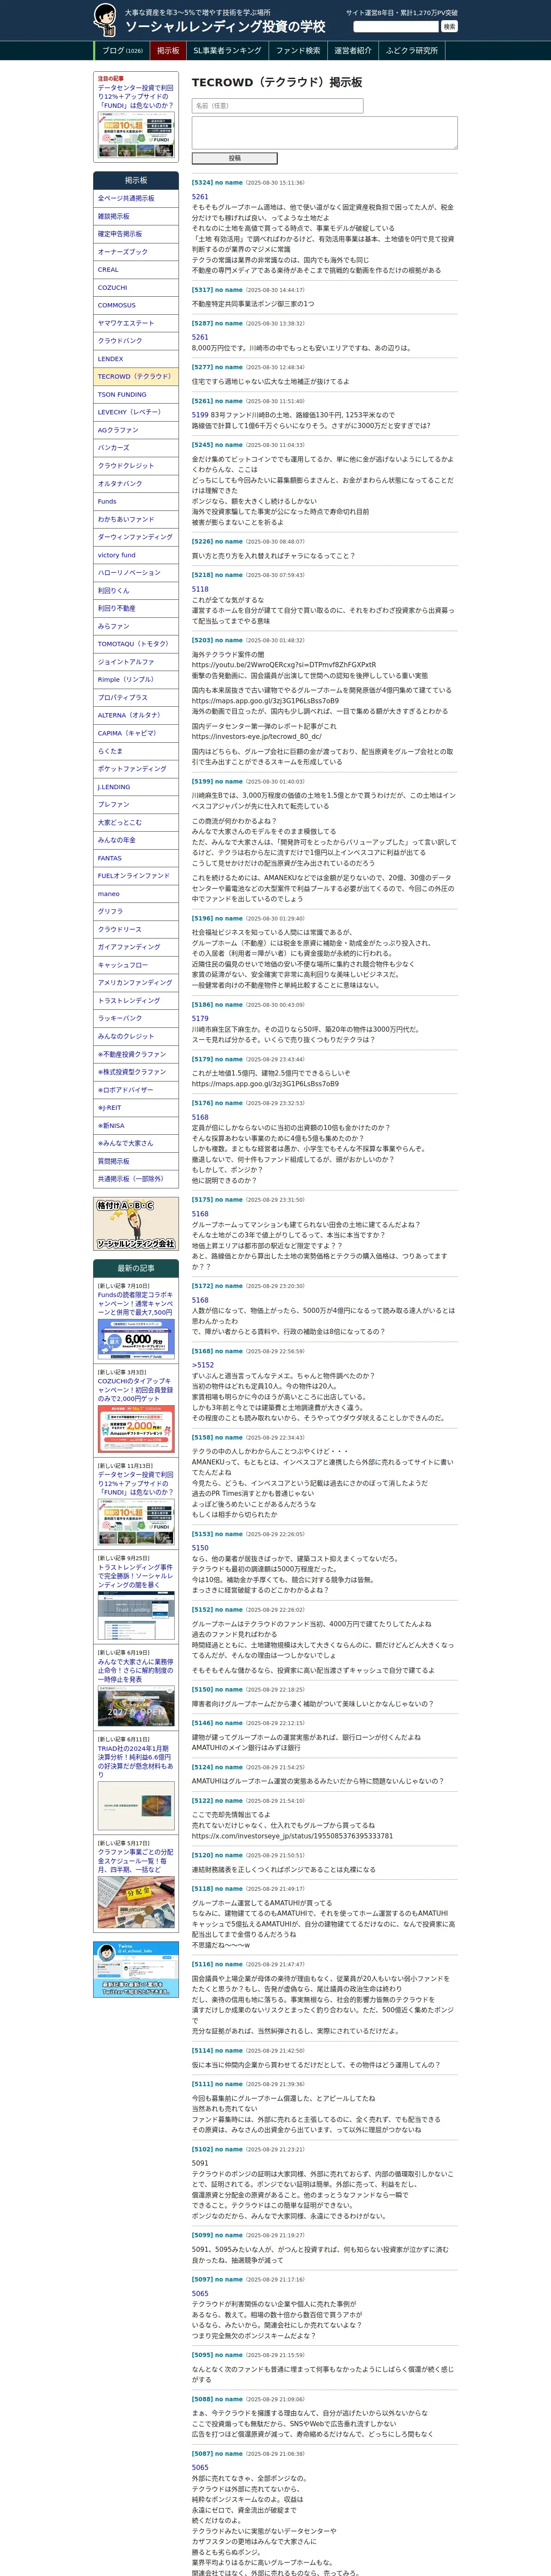Screen dimensions: 551x2576
Task: Click the FUNDI thumbnail under 注目の記事
Action: point(136,134)
